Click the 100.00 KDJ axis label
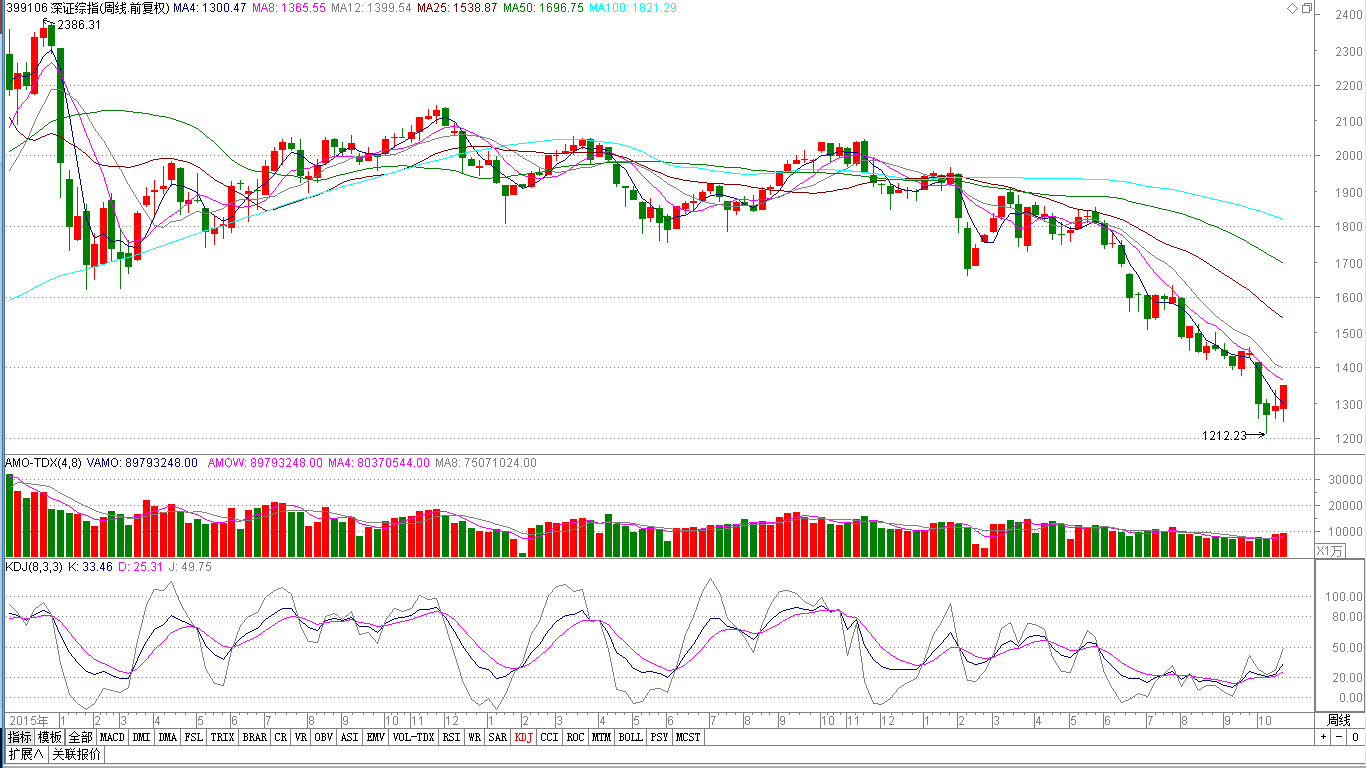This screenshot has width=1366, height=768. coord(1346,597)
